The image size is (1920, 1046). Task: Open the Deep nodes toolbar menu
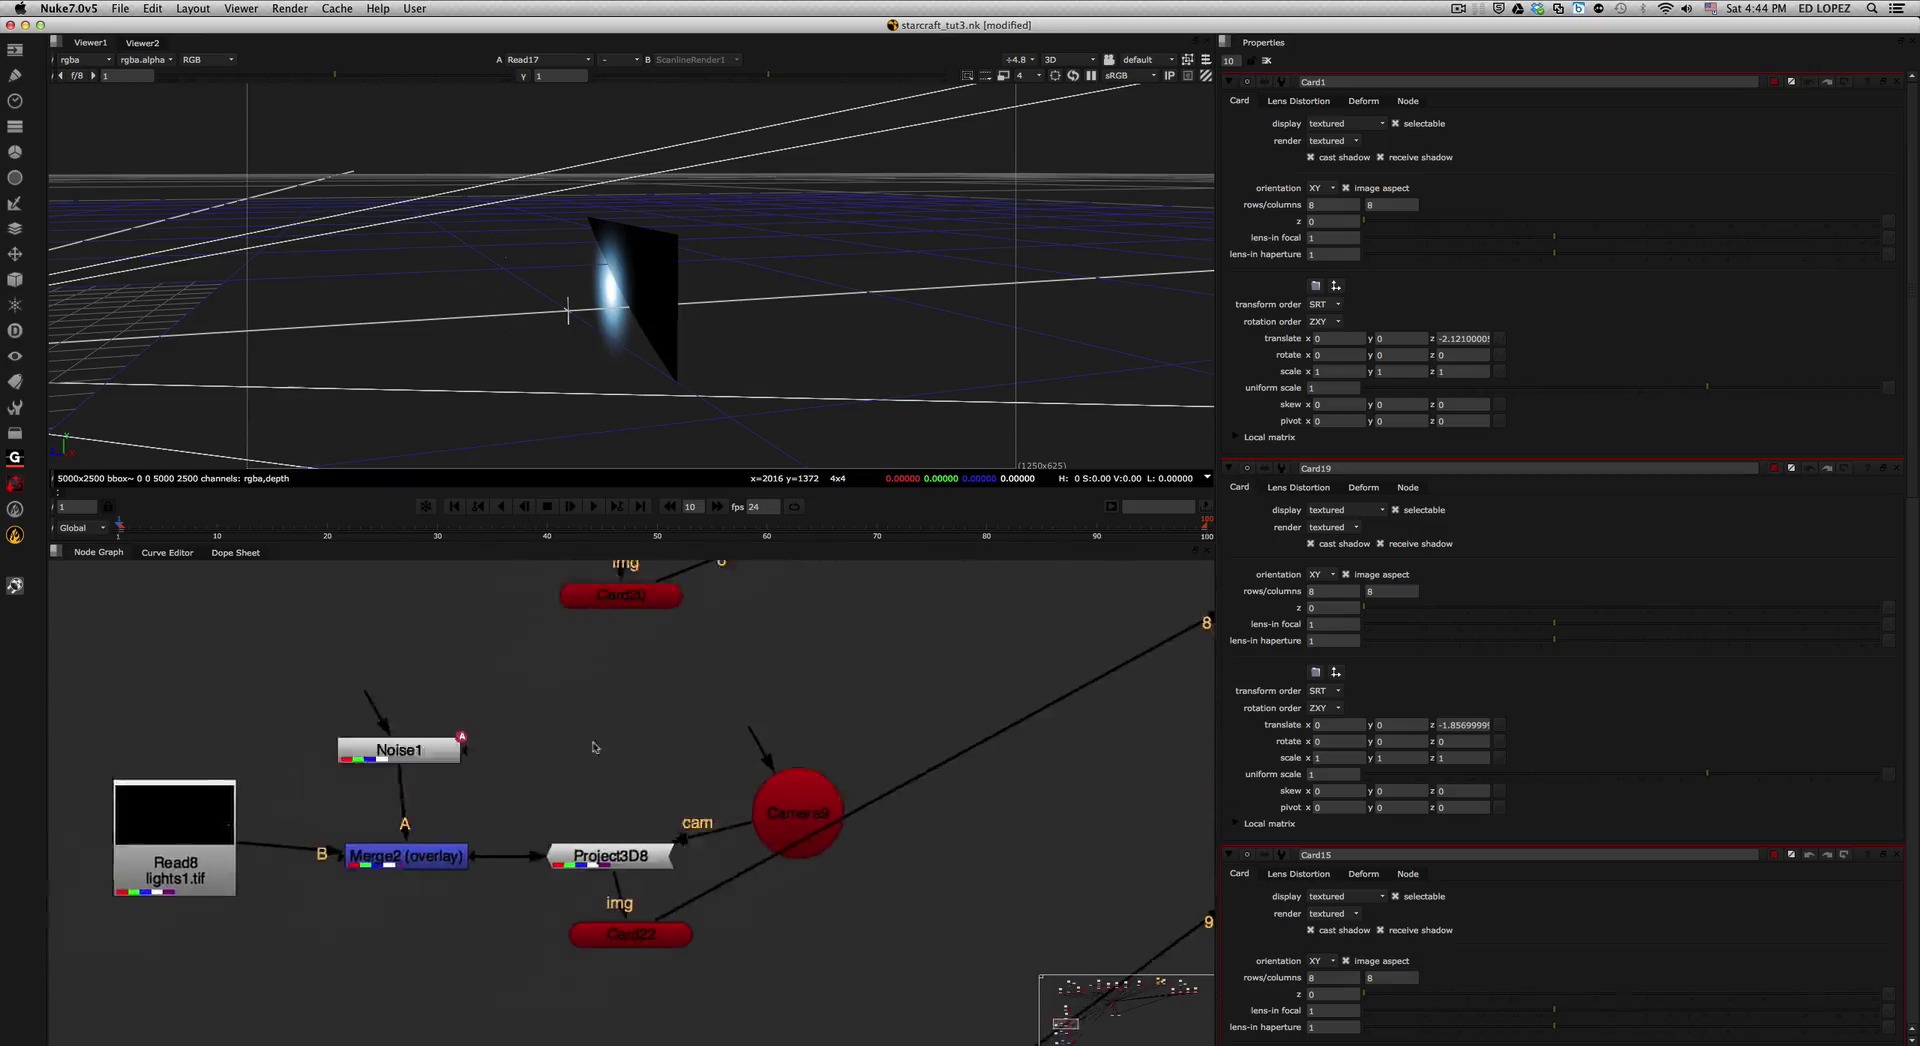pos(15,331)
